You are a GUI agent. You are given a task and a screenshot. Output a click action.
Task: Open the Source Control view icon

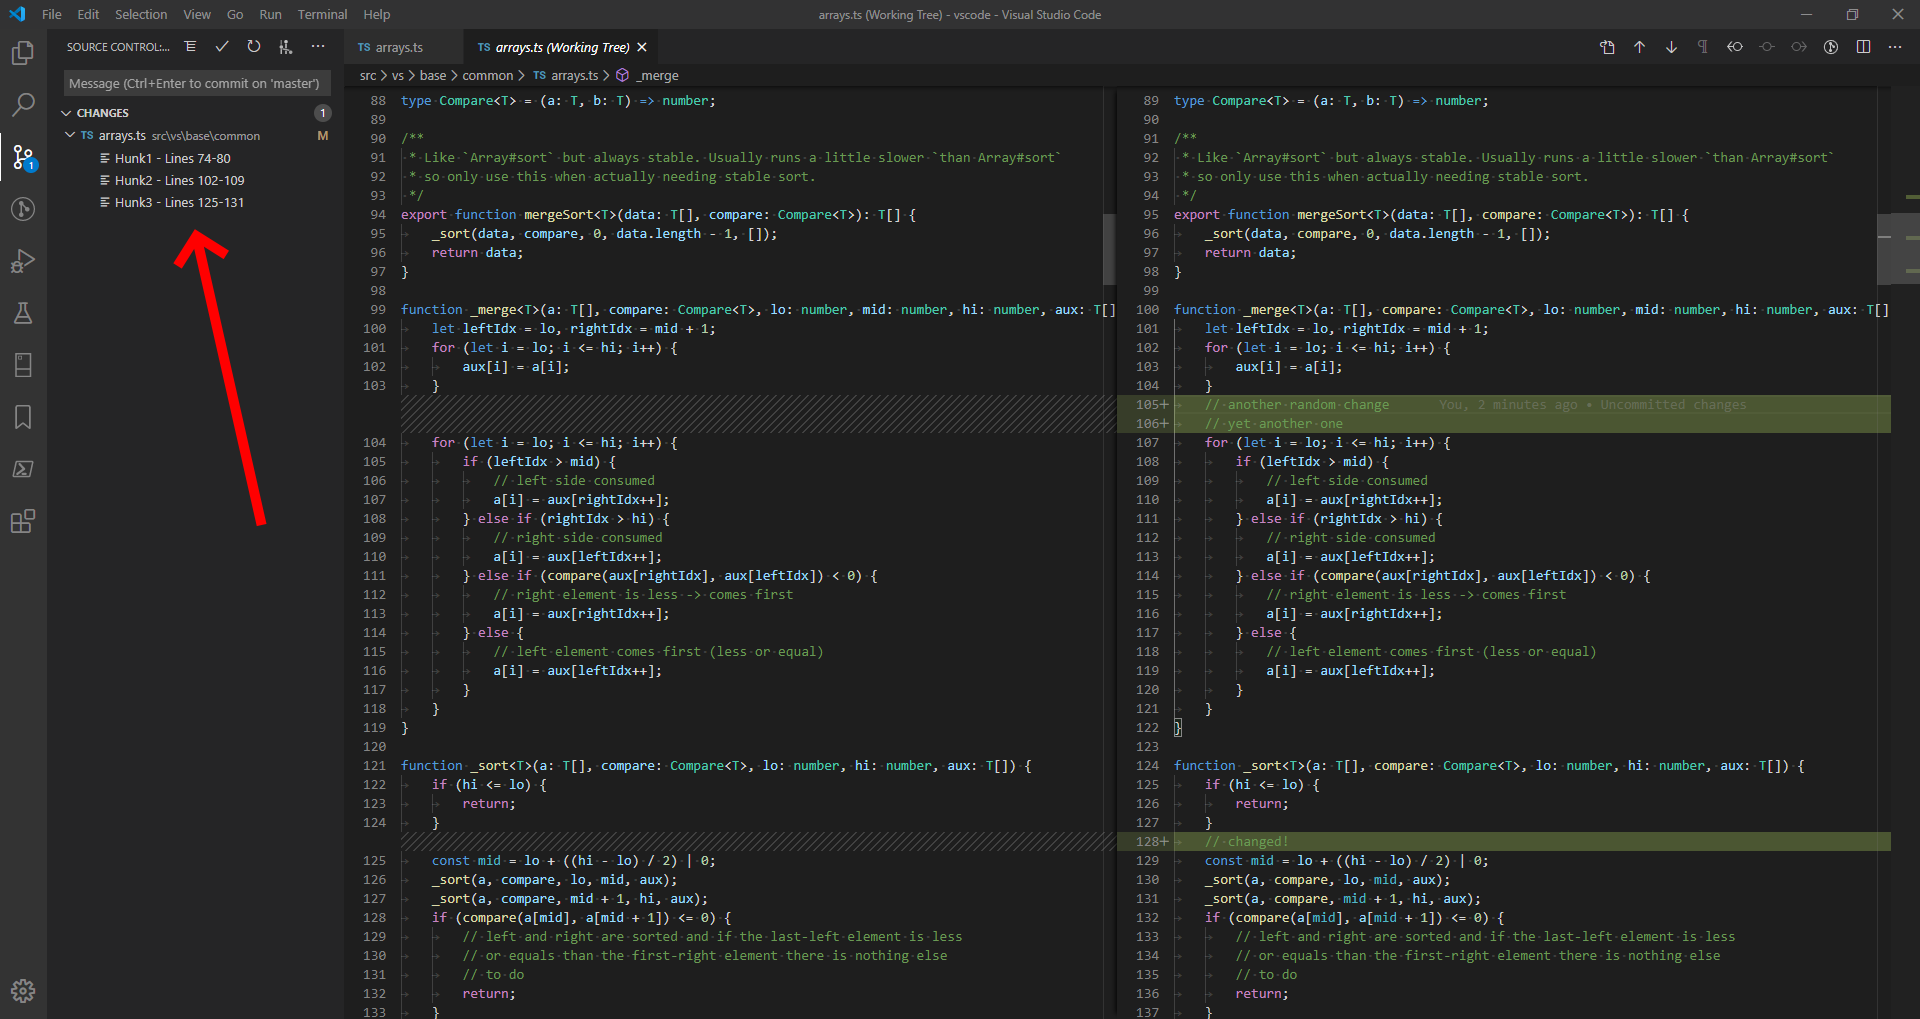23,157
